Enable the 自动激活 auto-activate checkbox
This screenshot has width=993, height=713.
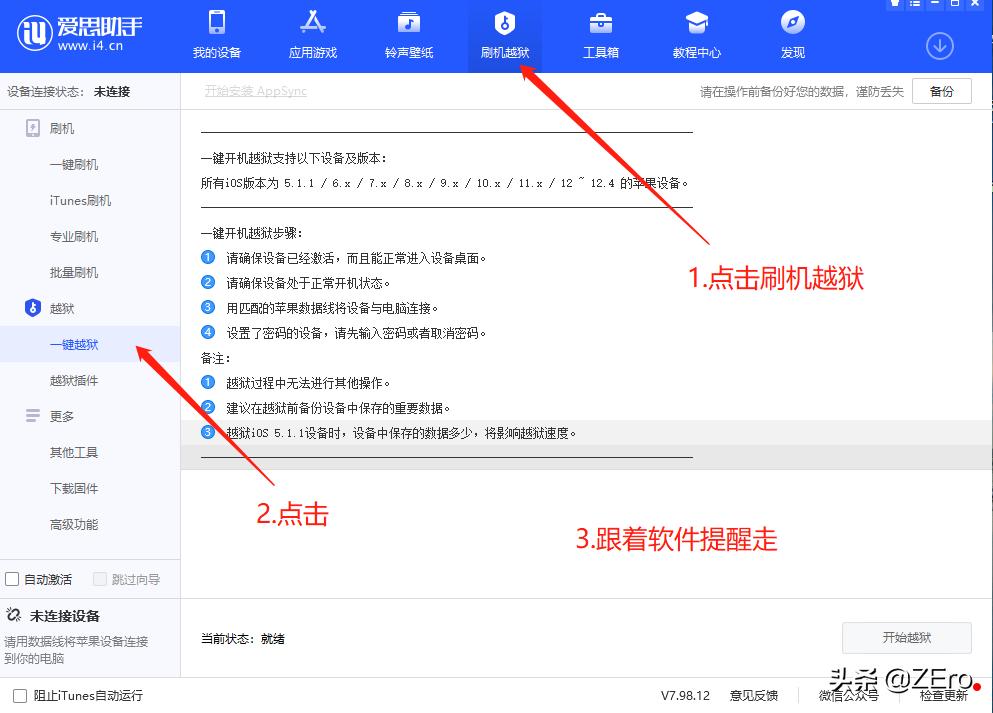pos(15,579)
